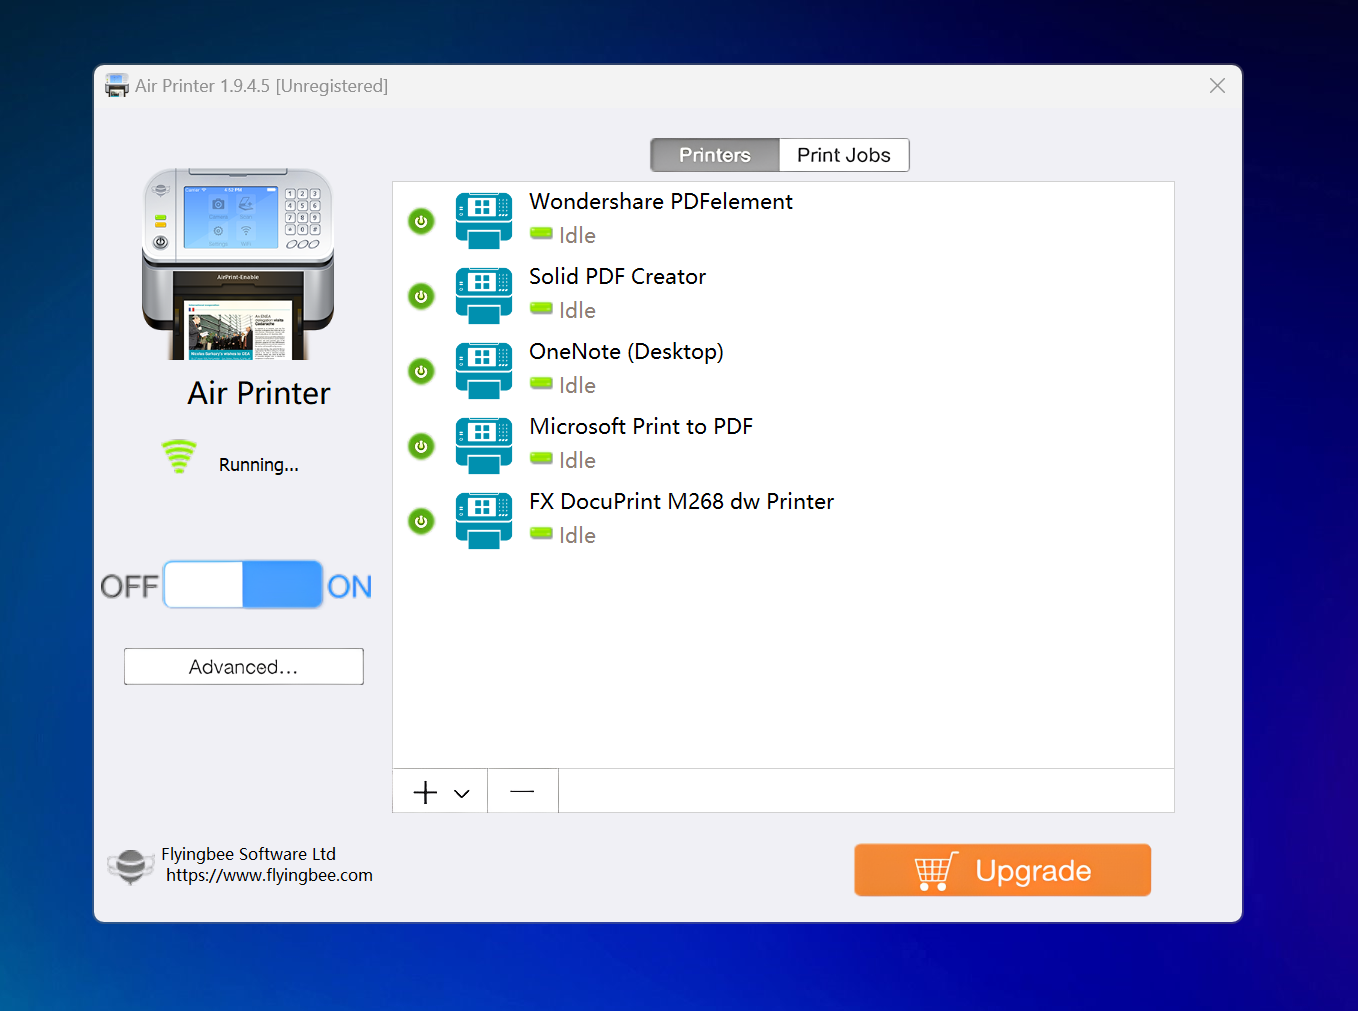Click the FX DocuPrint M268 dw printer icon
This screenshot has width=1358, height=1011.
click(x=484, y=521)
